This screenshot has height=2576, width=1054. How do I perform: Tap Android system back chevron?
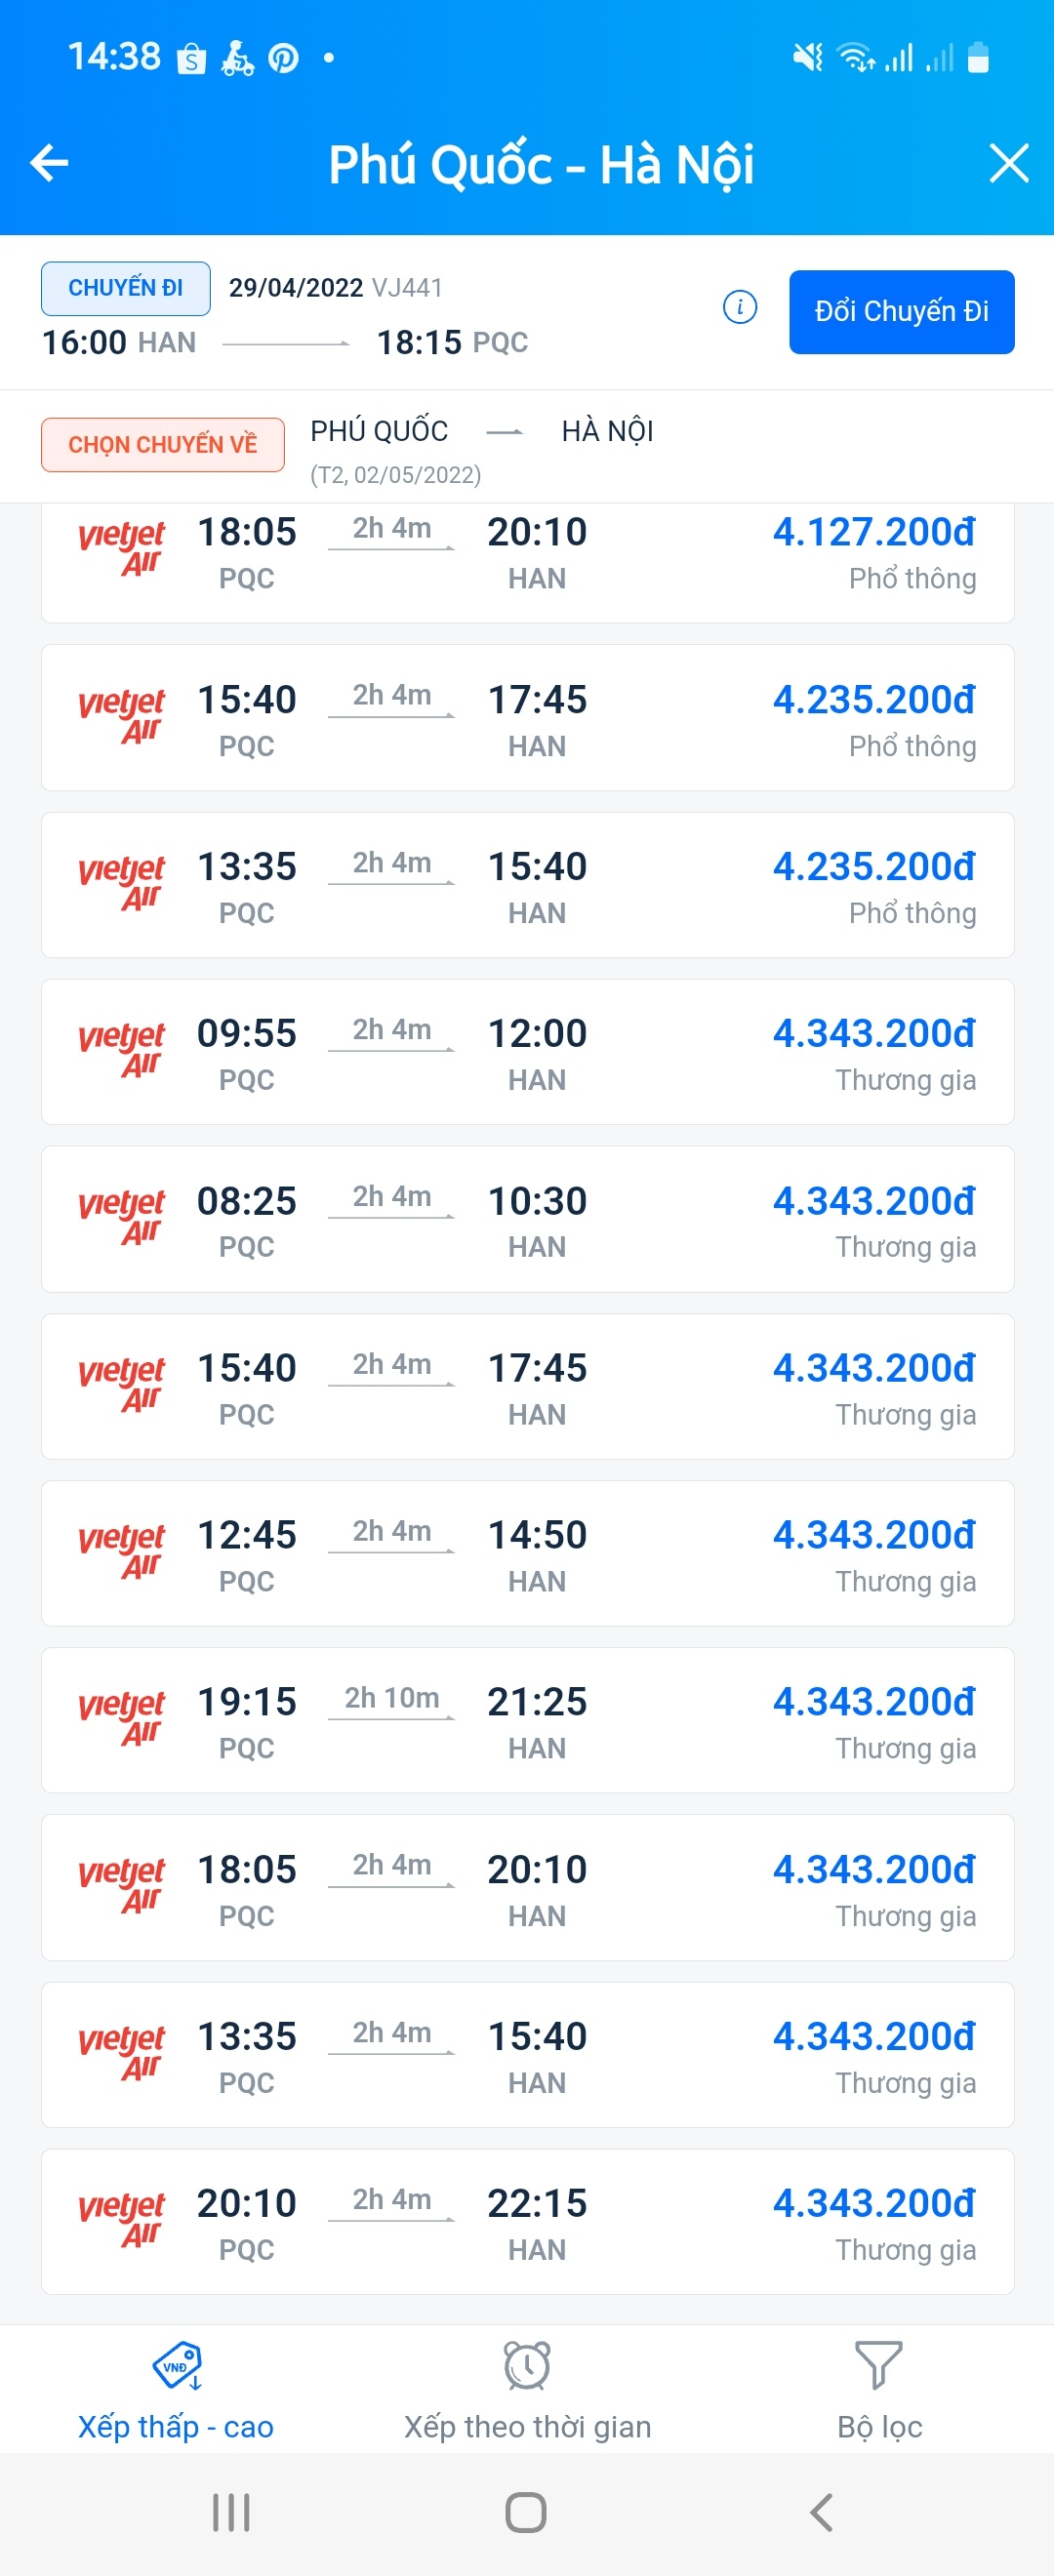click(x=821, y=2512)
